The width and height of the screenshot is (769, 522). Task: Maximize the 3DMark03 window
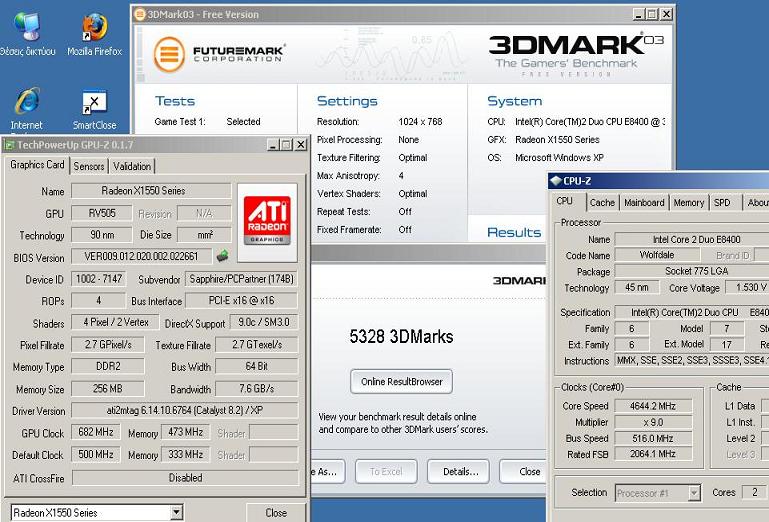point(651,14)
